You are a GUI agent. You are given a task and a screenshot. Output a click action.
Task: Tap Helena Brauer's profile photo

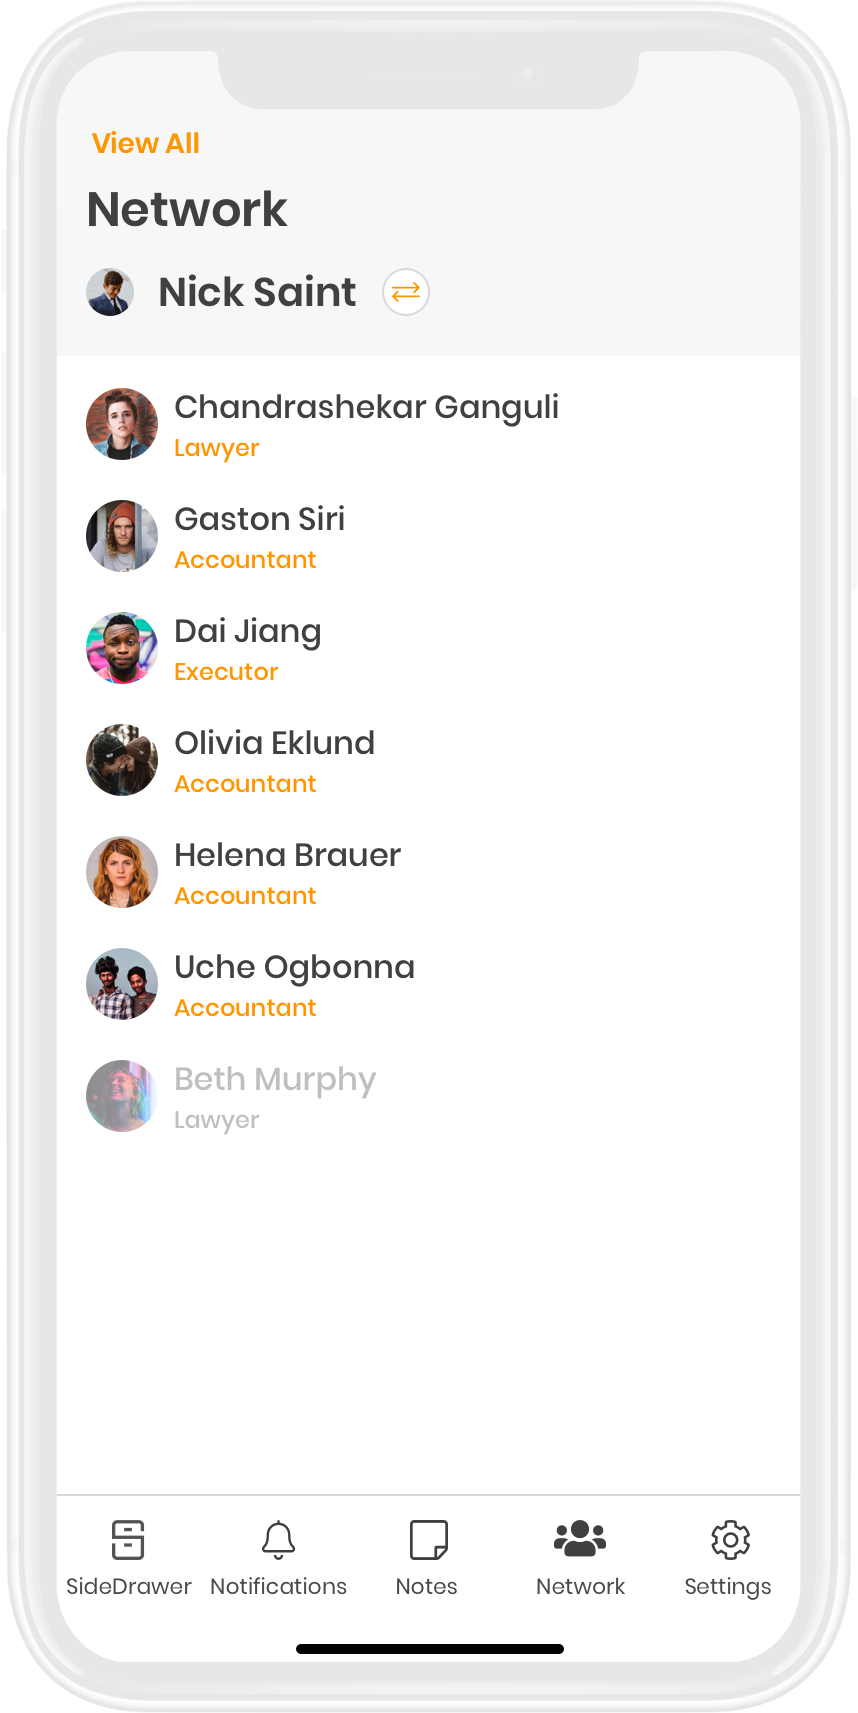122,872
